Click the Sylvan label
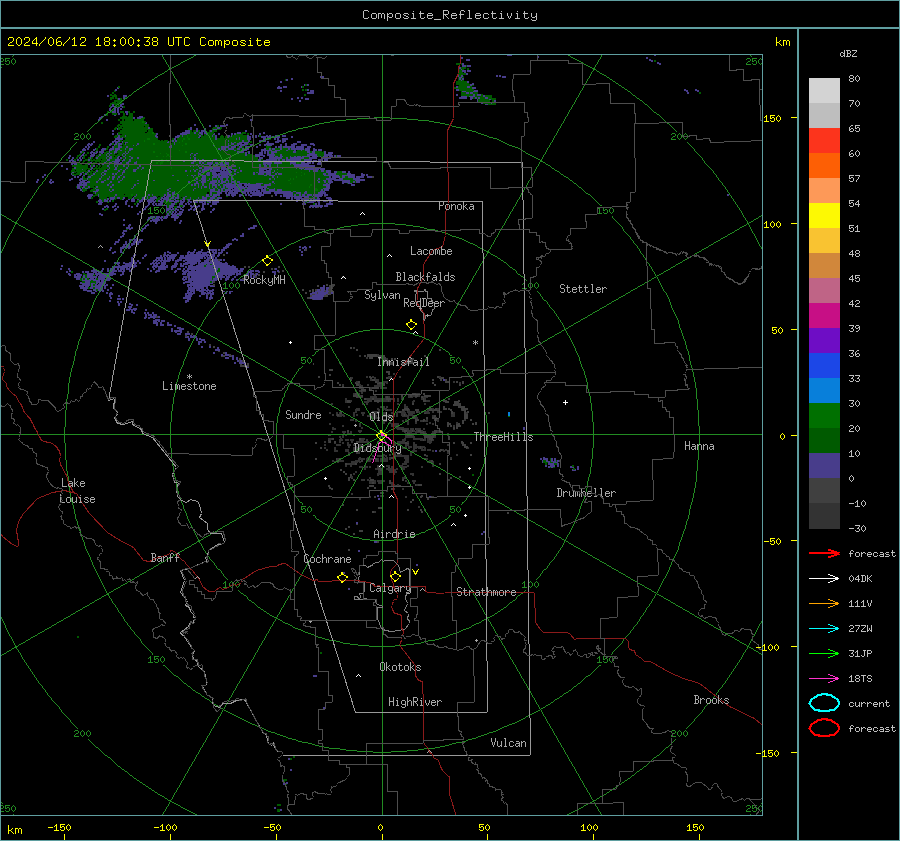Image resolution: width=900 pixels, height=841 pixels. (x=382, y=295)
